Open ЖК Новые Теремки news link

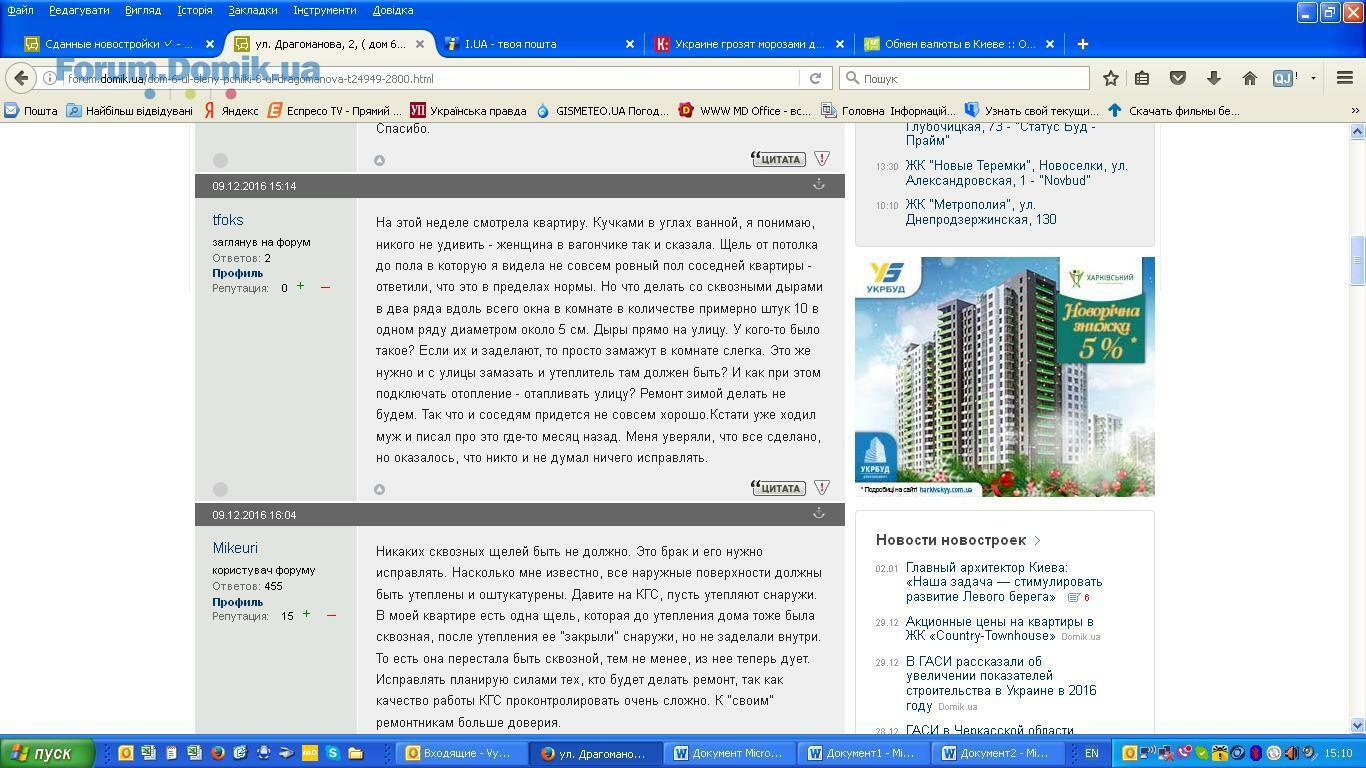coord(1016,173)
